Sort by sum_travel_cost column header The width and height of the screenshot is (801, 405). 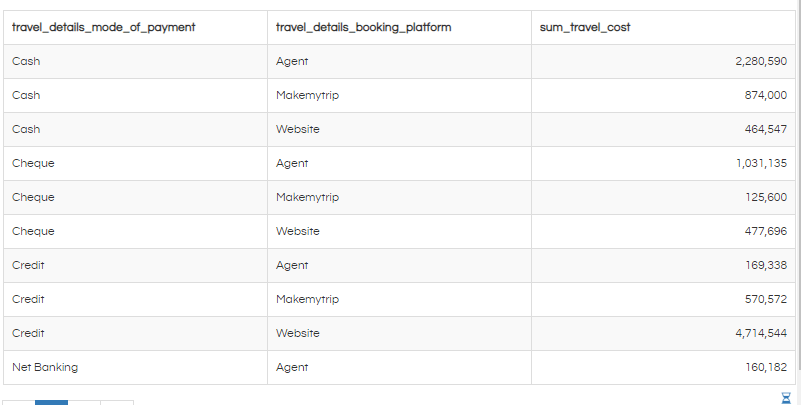(585, 27)
